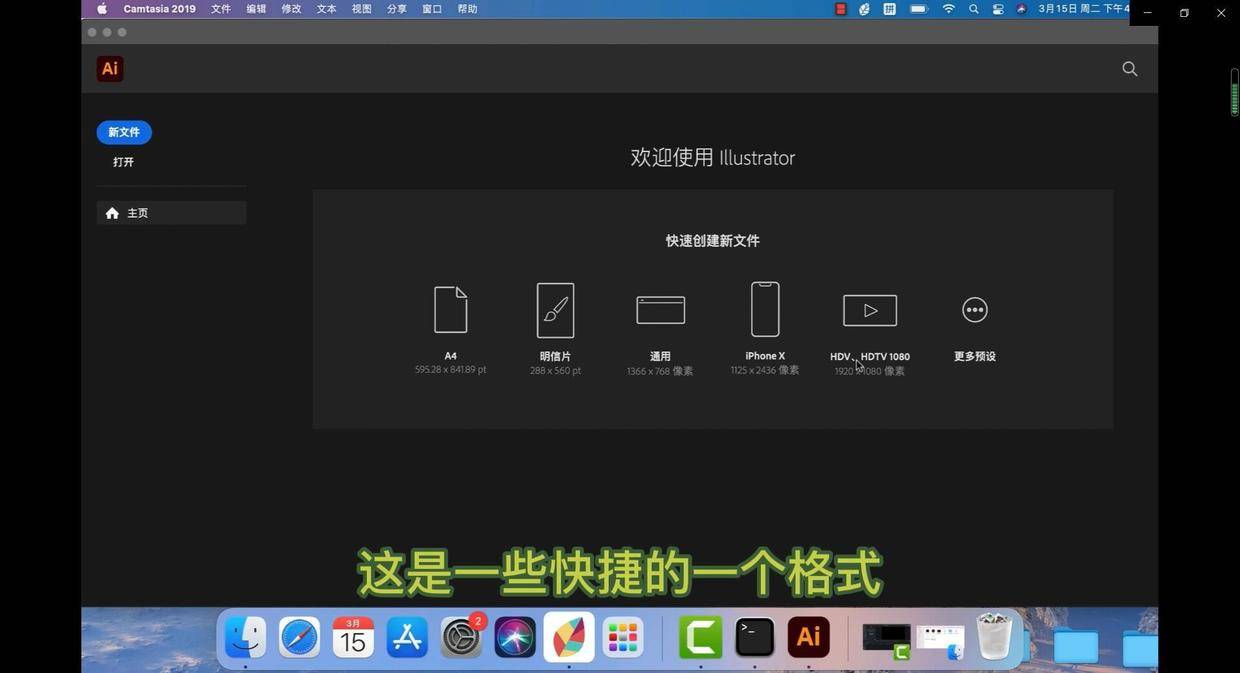Open the 视图 menu in menu bar

pos(361,9)
